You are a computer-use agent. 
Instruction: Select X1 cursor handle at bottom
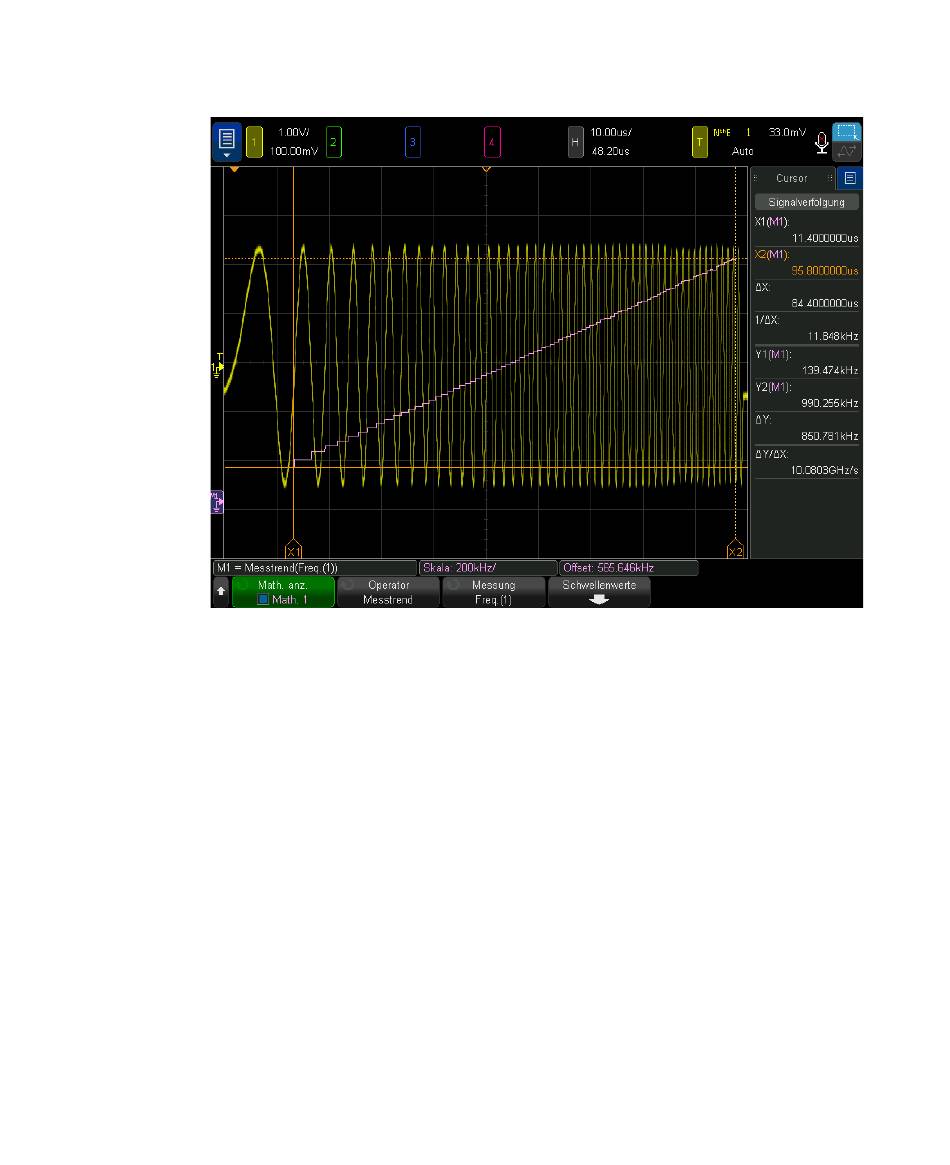[x=293, y=549]
